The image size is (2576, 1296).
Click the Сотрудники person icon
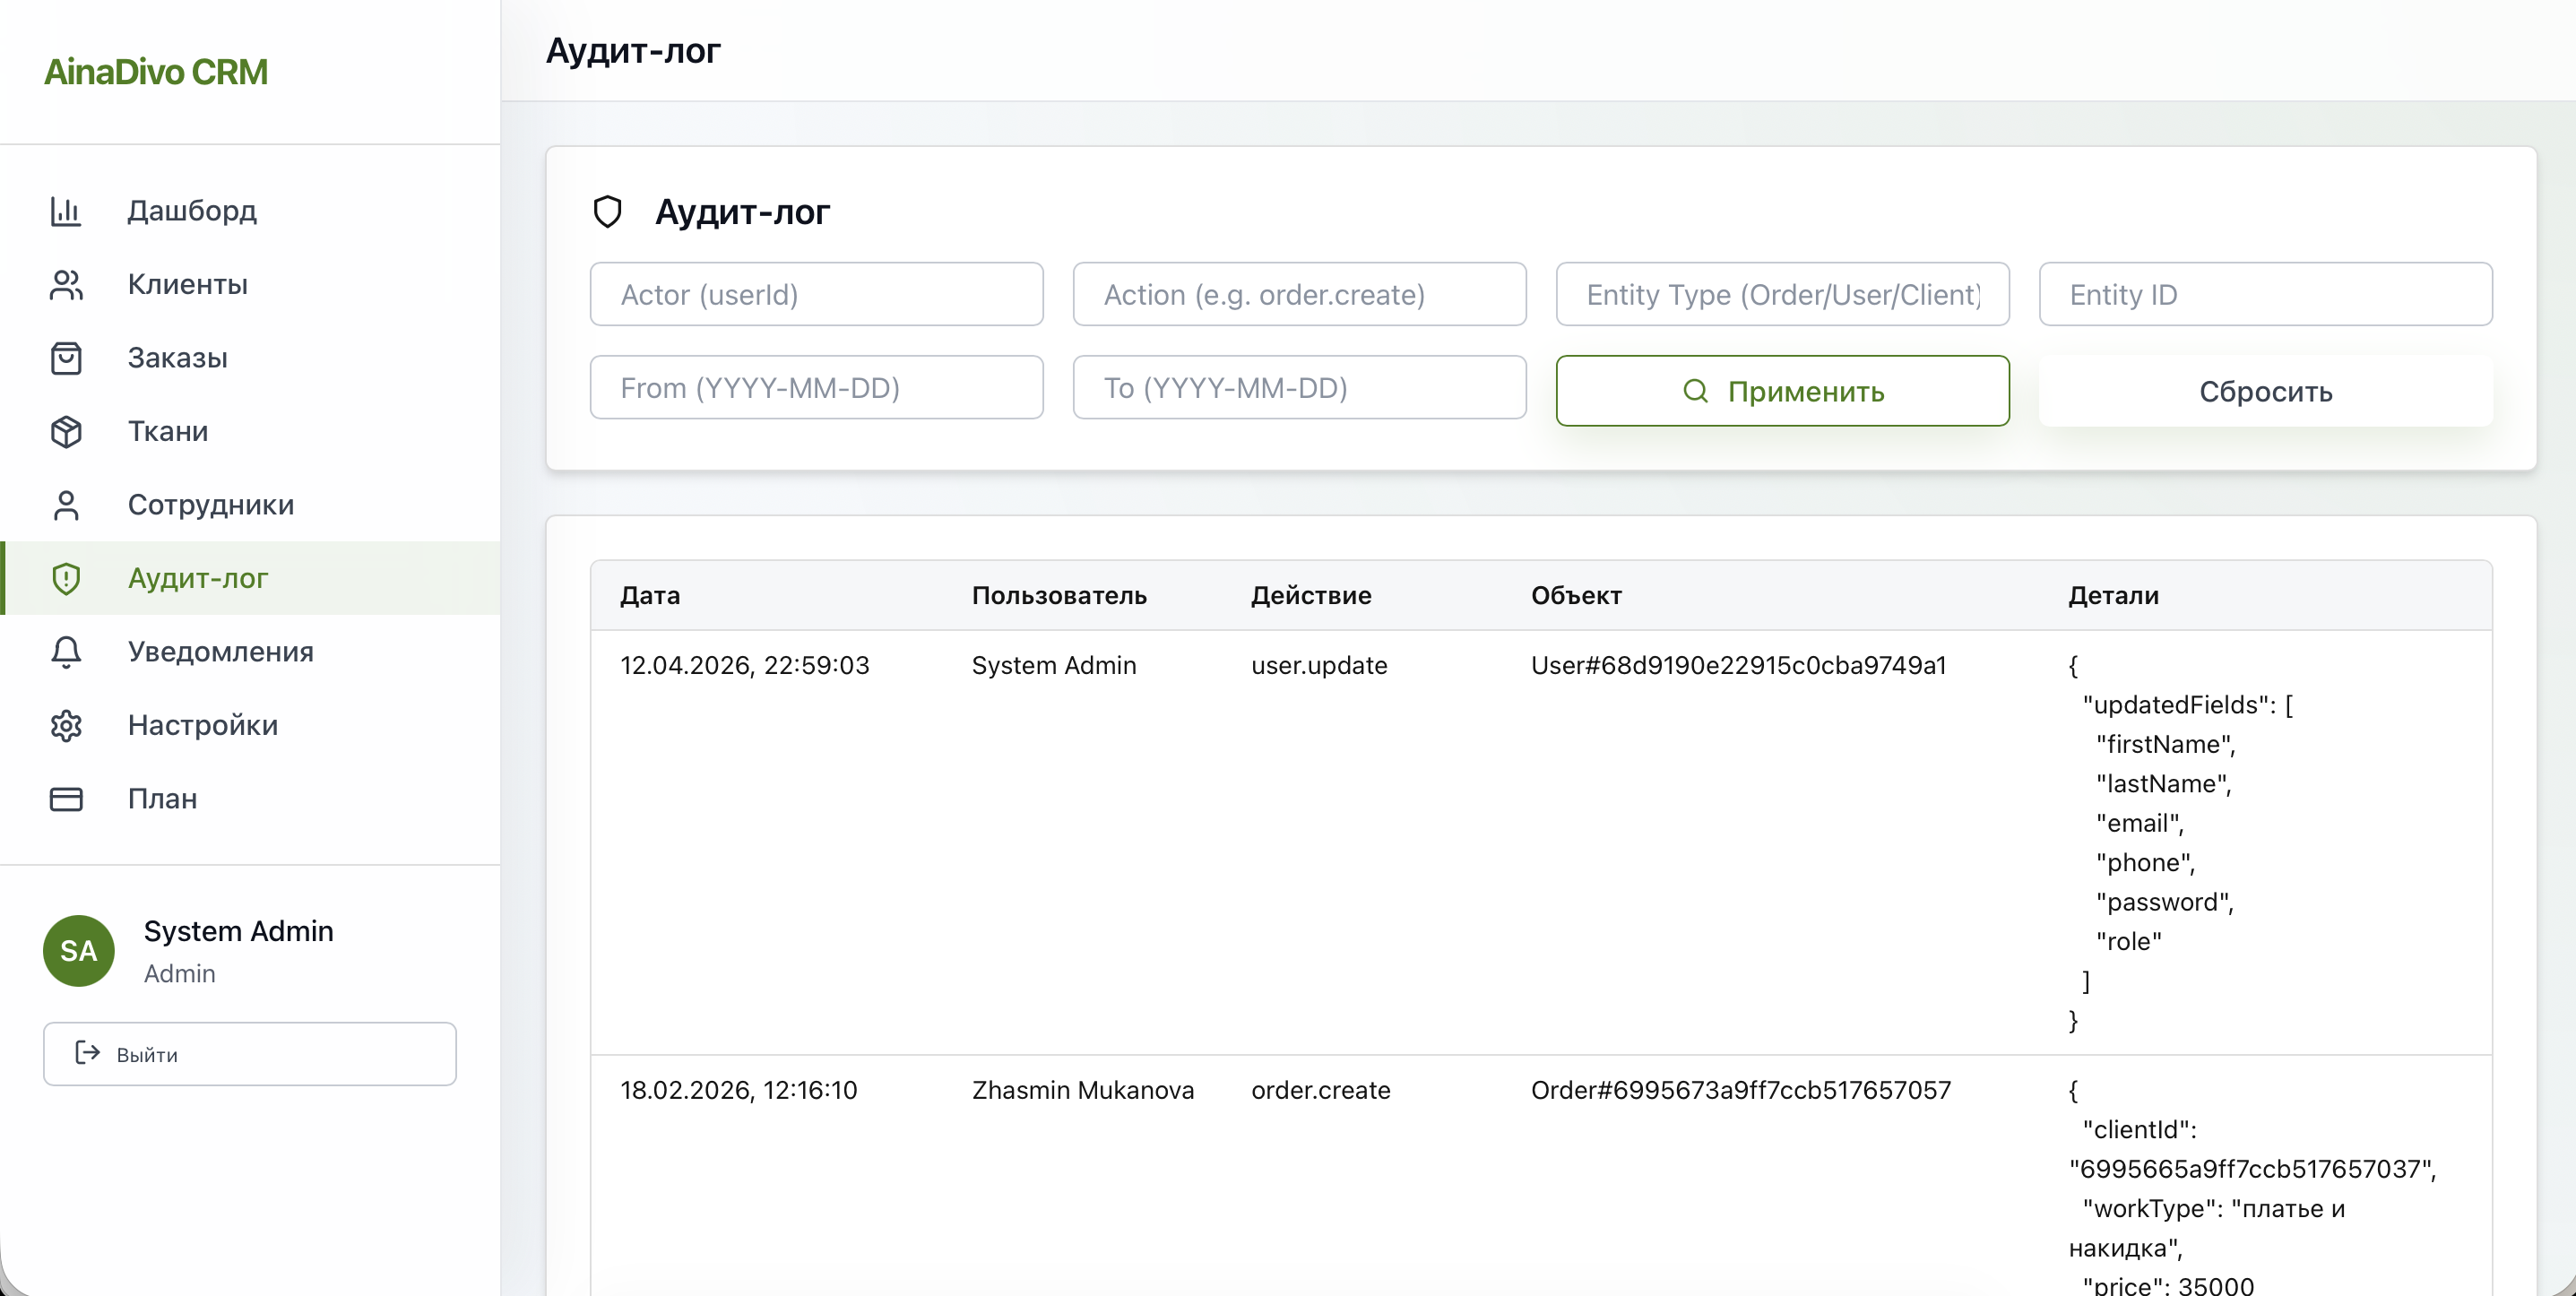pos(66,505)
